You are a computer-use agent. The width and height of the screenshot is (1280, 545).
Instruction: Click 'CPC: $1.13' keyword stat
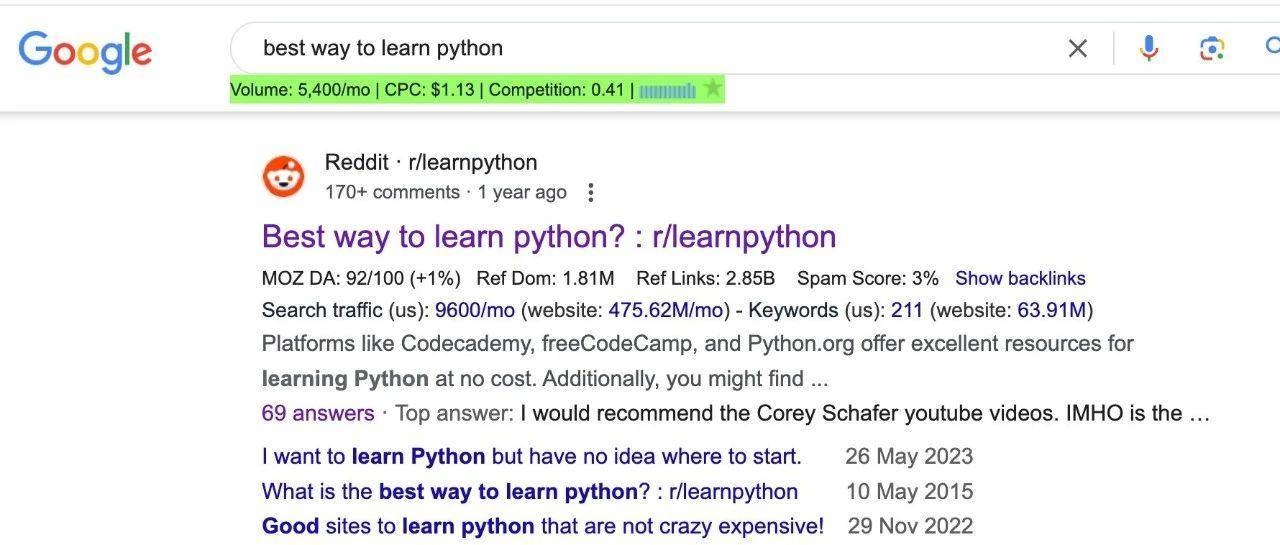(430, 90)
